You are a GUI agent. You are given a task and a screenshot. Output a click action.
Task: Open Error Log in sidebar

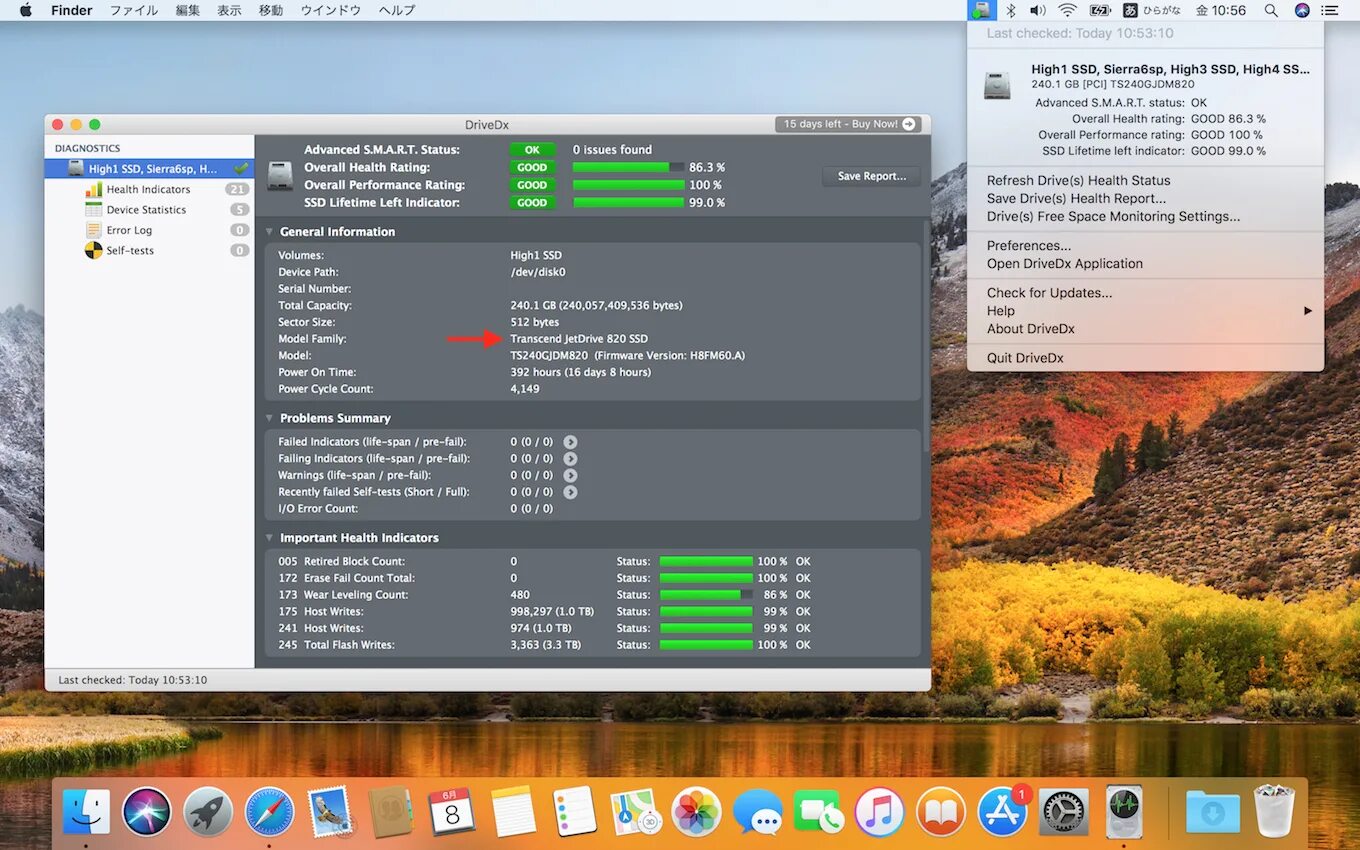pos(129,230)
